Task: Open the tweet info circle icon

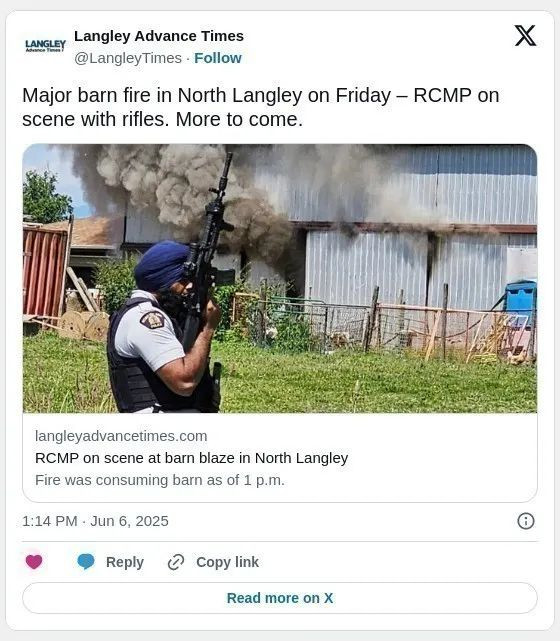Action: (526, 521)
